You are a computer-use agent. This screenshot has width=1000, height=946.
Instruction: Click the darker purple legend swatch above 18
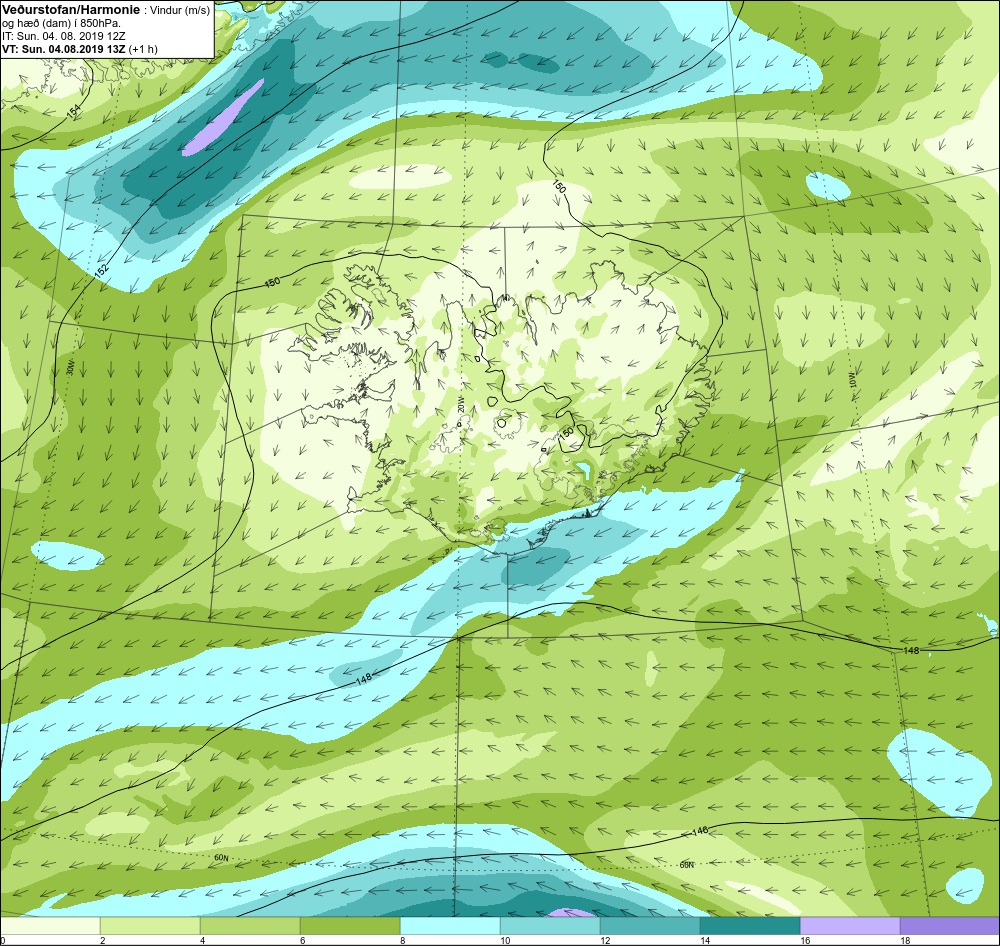(x=950, y=926)
